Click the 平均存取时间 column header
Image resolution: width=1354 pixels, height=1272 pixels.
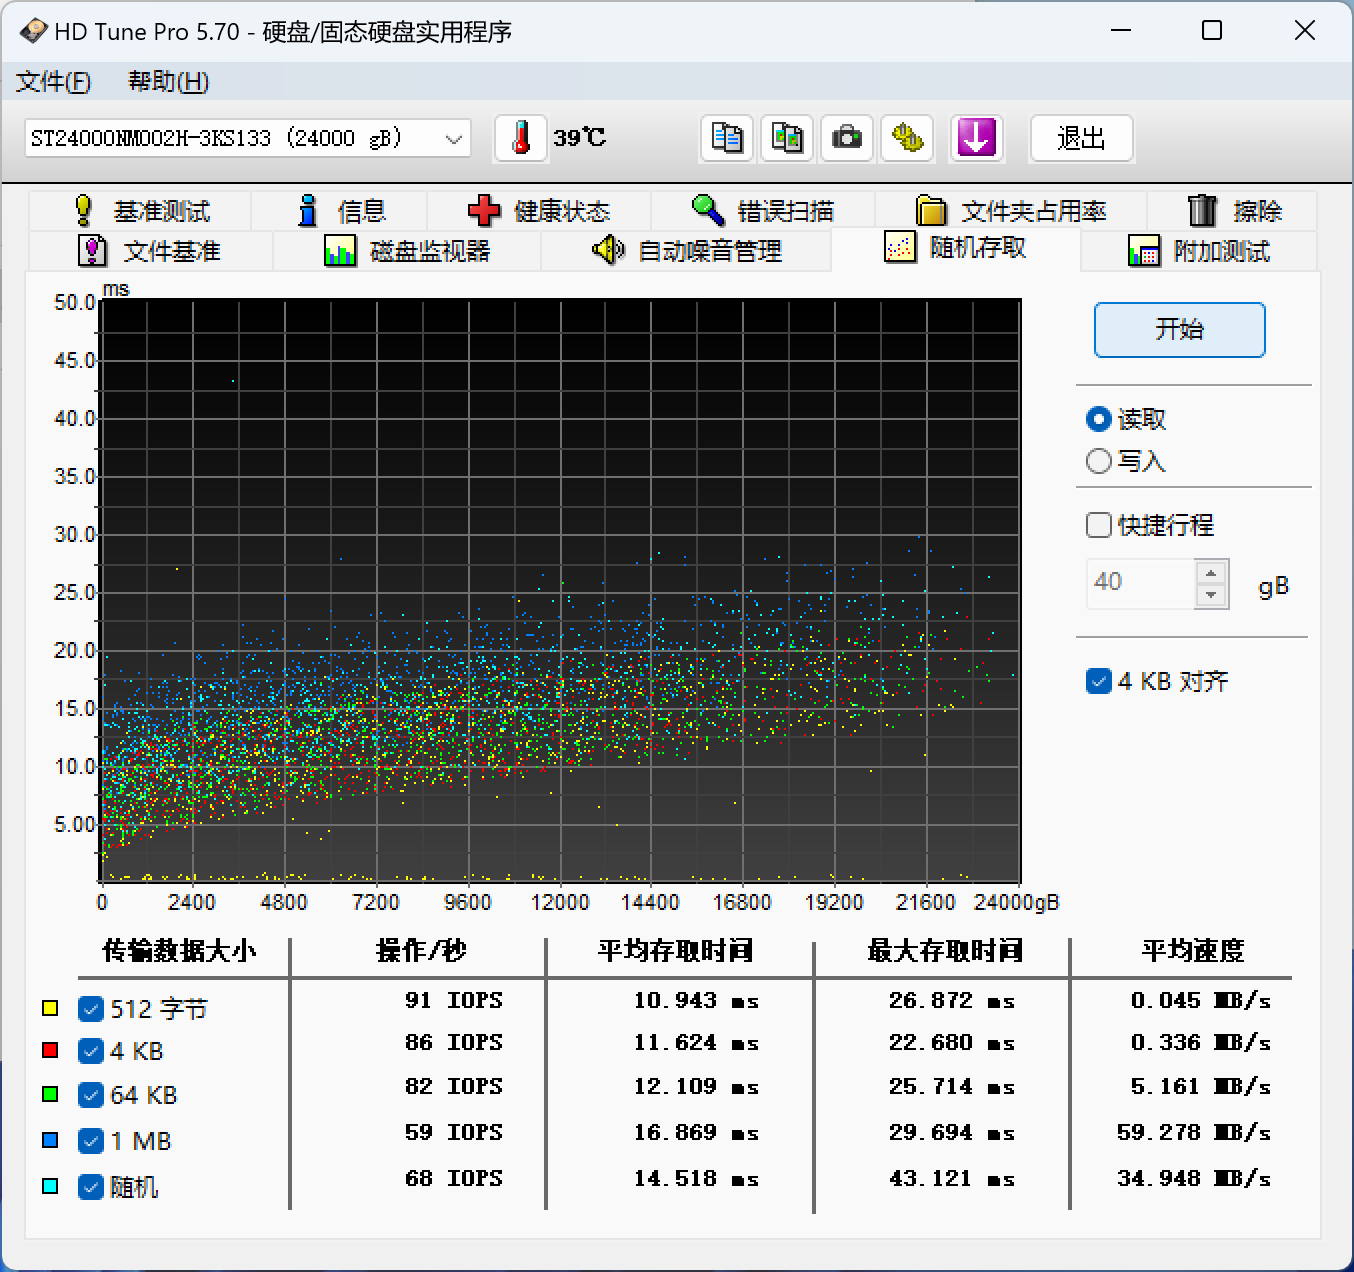[675, 951]
